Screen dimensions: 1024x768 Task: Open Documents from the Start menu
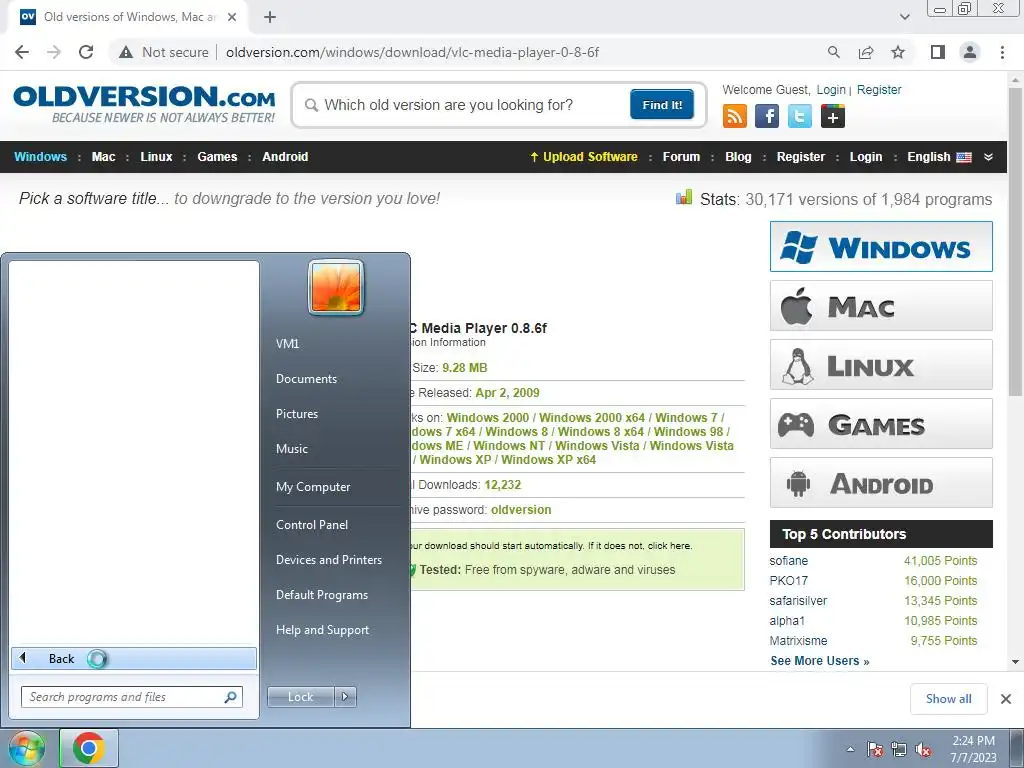306,379
